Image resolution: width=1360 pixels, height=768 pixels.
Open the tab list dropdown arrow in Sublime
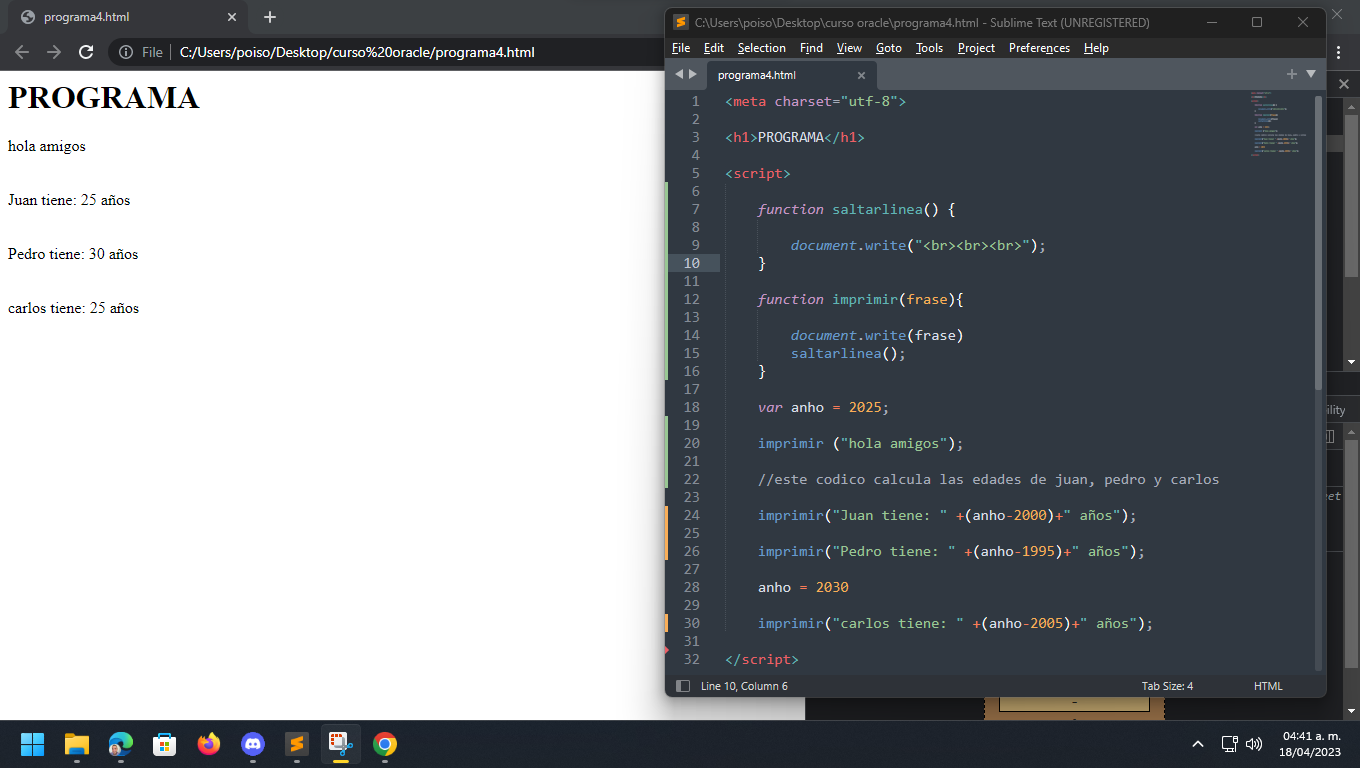pos(1311,74)
